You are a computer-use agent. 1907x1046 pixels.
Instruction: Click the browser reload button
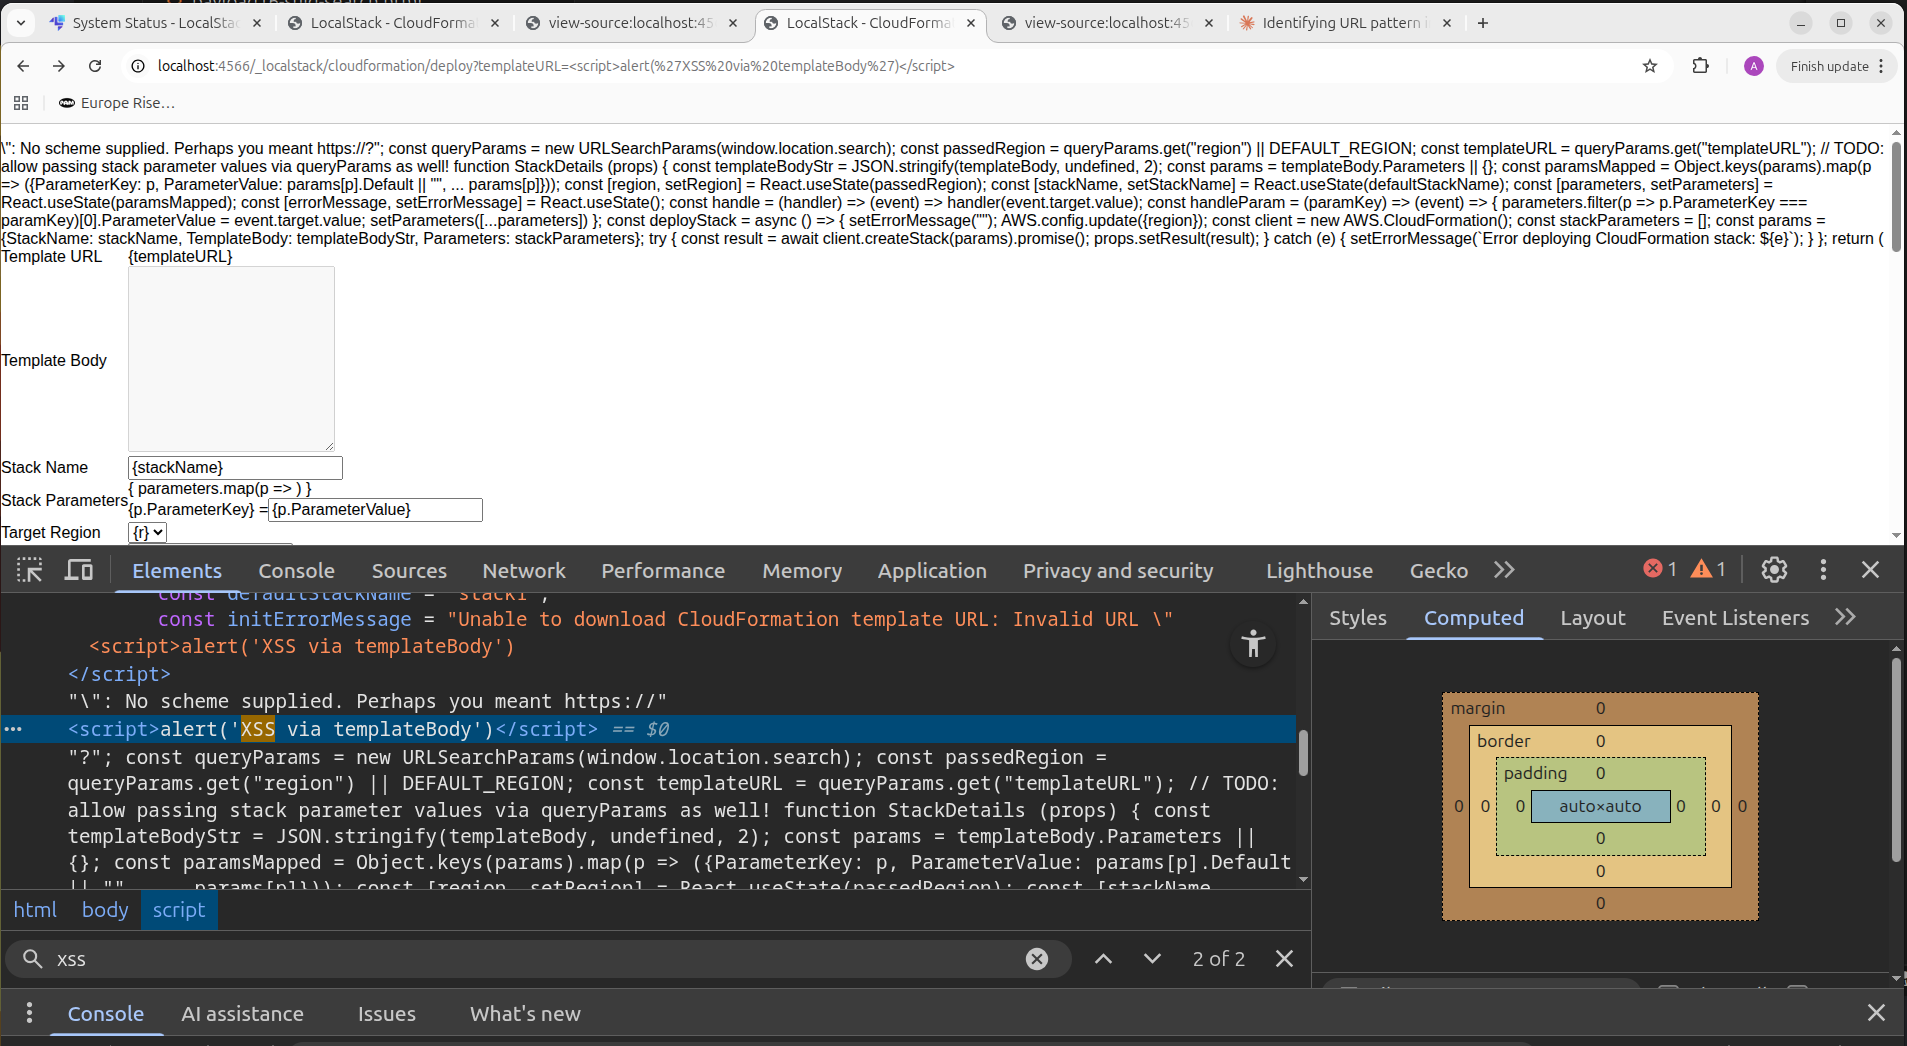95,66
